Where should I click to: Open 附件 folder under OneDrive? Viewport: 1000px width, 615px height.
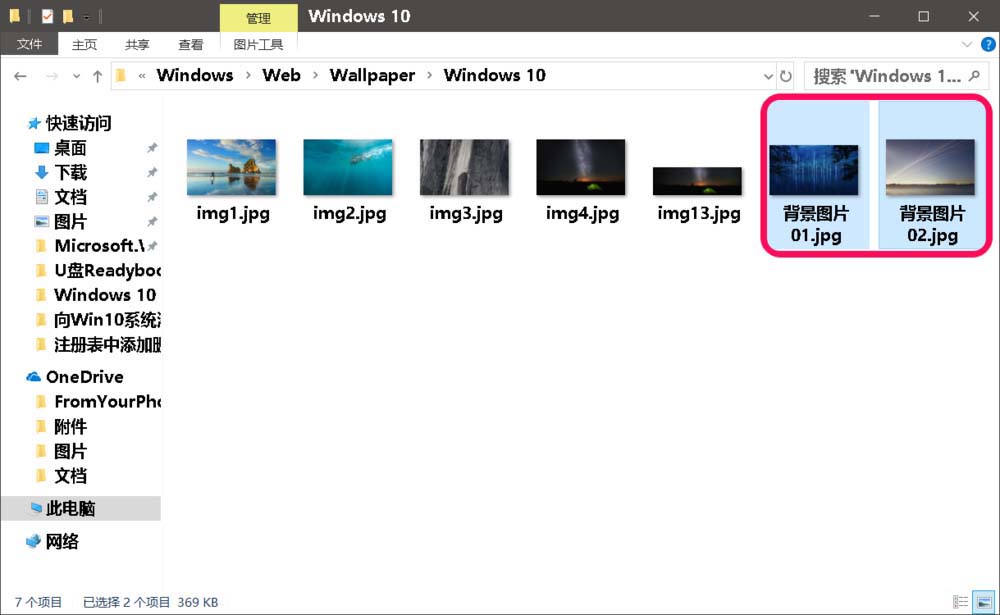tap(70, 426)
